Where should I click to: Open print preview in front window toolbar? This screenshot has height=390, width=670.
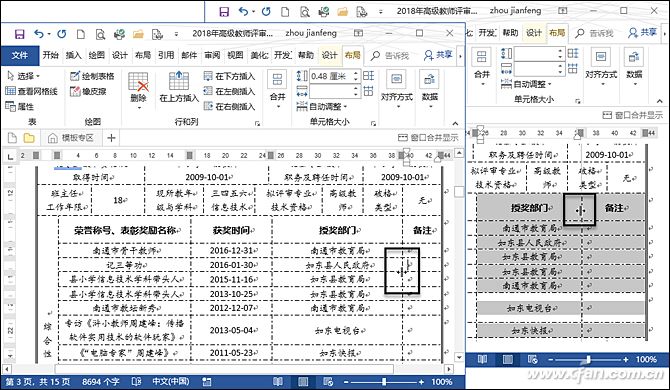(x=100, y=34)
